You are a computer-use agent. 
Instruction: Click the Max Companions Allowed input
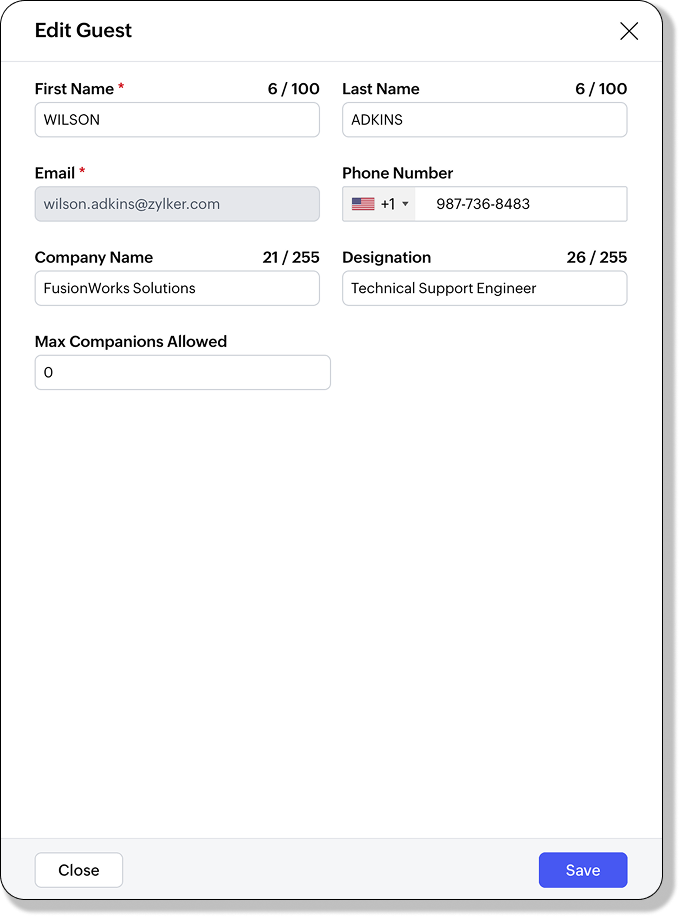click(x=182, y=372)
